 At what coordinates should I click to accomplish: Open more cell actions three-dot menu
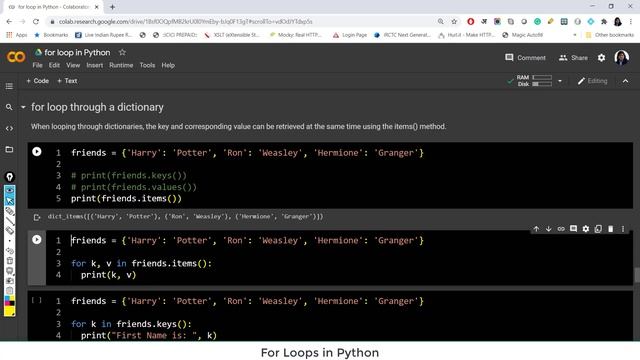click(623, 229)
